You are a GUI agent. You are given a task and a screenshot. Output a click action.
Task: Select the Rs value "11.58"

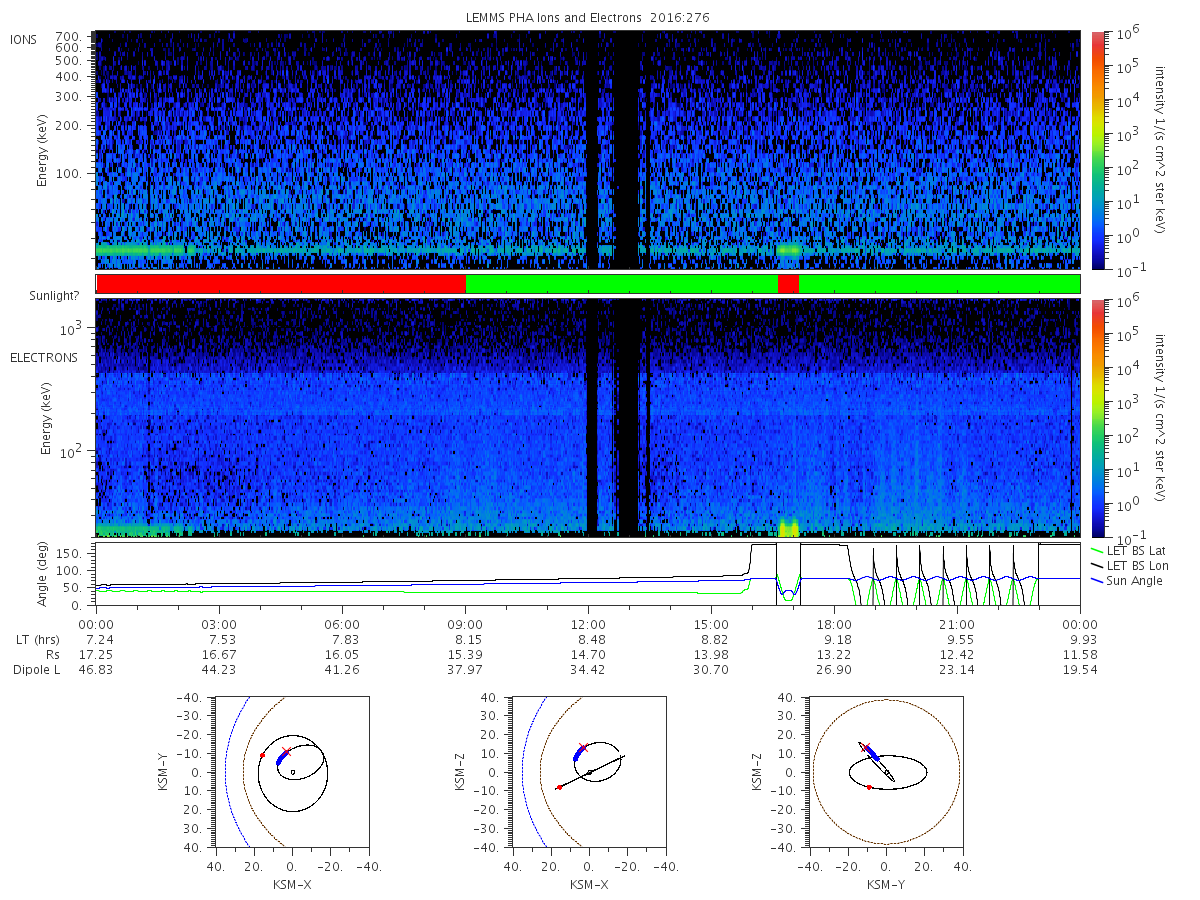pyautogui.click(x=1080, y=654)
